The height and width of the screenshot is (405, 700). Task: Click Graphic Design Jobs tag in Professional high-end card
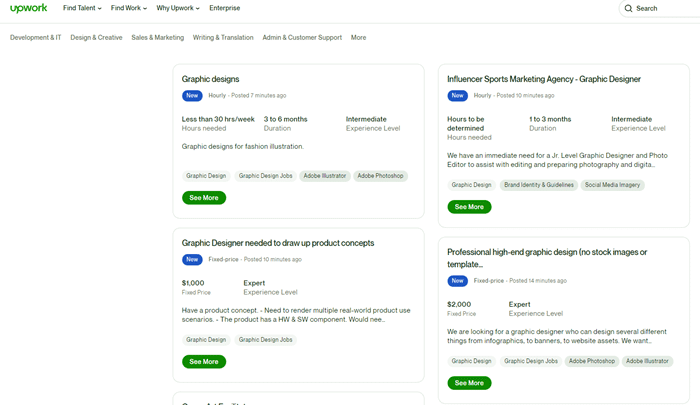point(531,361)
